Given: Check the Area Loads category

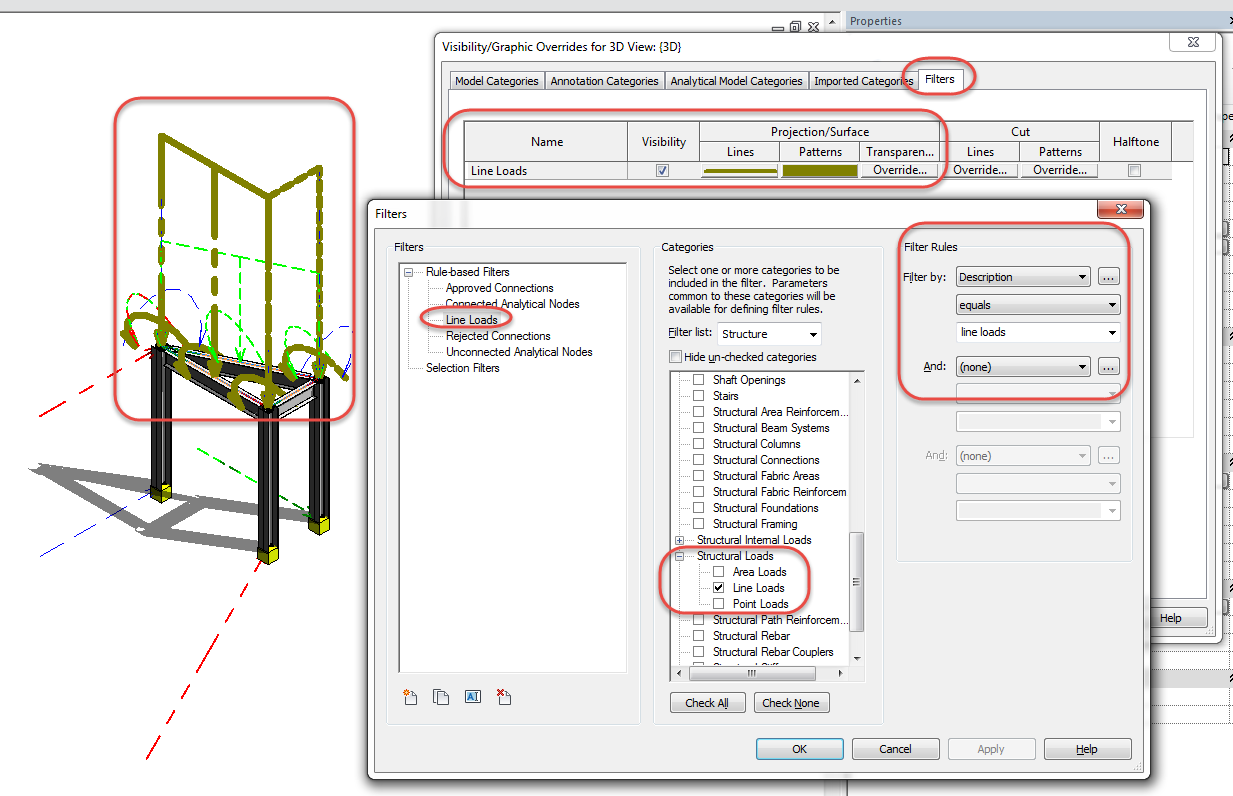Looking at the screenshot, I should (717, 571).
